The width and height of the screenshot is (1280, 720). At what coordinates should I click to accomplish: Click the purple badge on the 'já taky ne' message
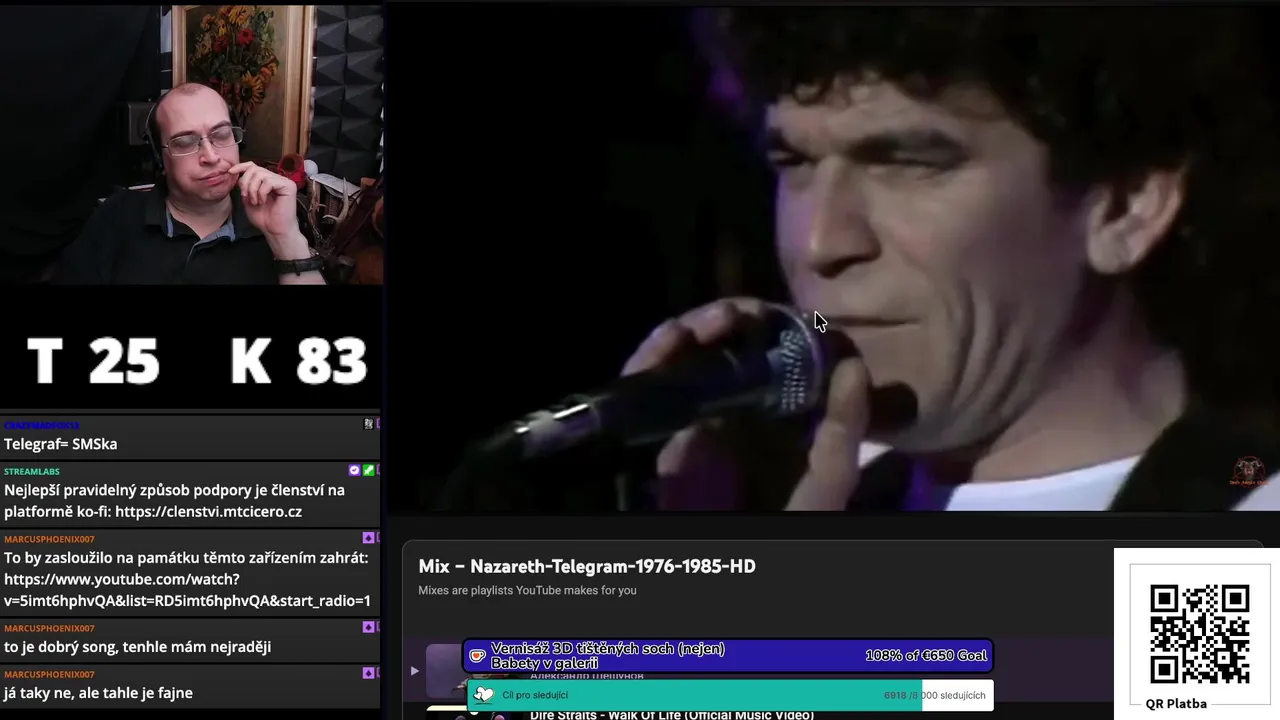click(x=368, y=673)
